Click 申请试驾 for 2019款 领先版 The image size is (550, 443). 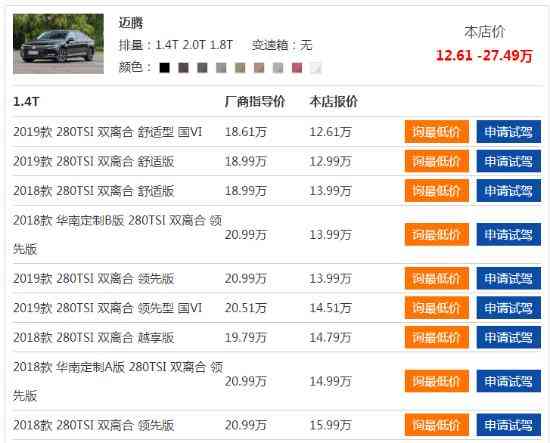click(x=509, y=278)
